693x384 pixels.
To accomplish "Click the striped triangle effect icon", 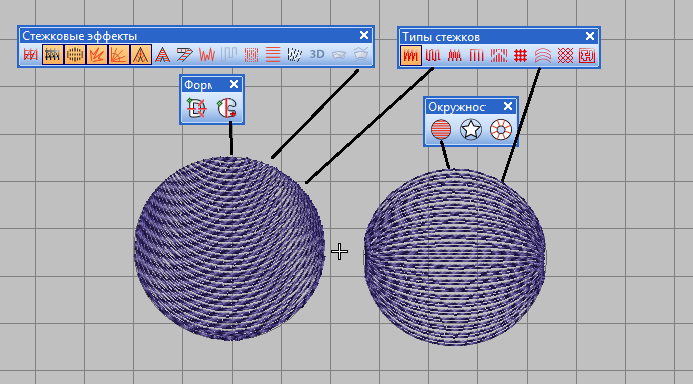I will click(163, 54).
